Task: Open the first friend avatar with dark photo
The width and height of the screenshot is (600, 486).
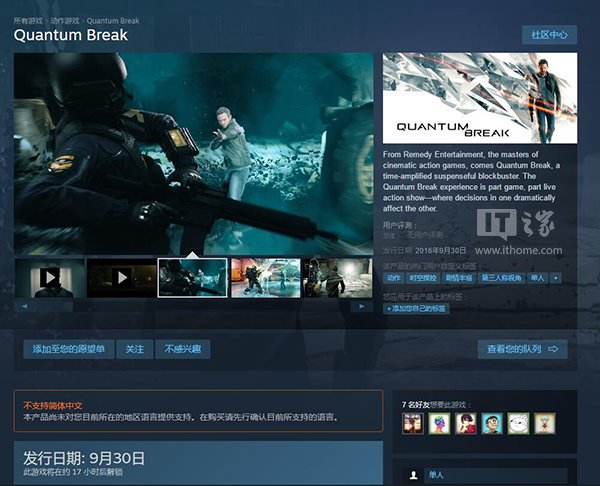Action: tap(413, 423)
